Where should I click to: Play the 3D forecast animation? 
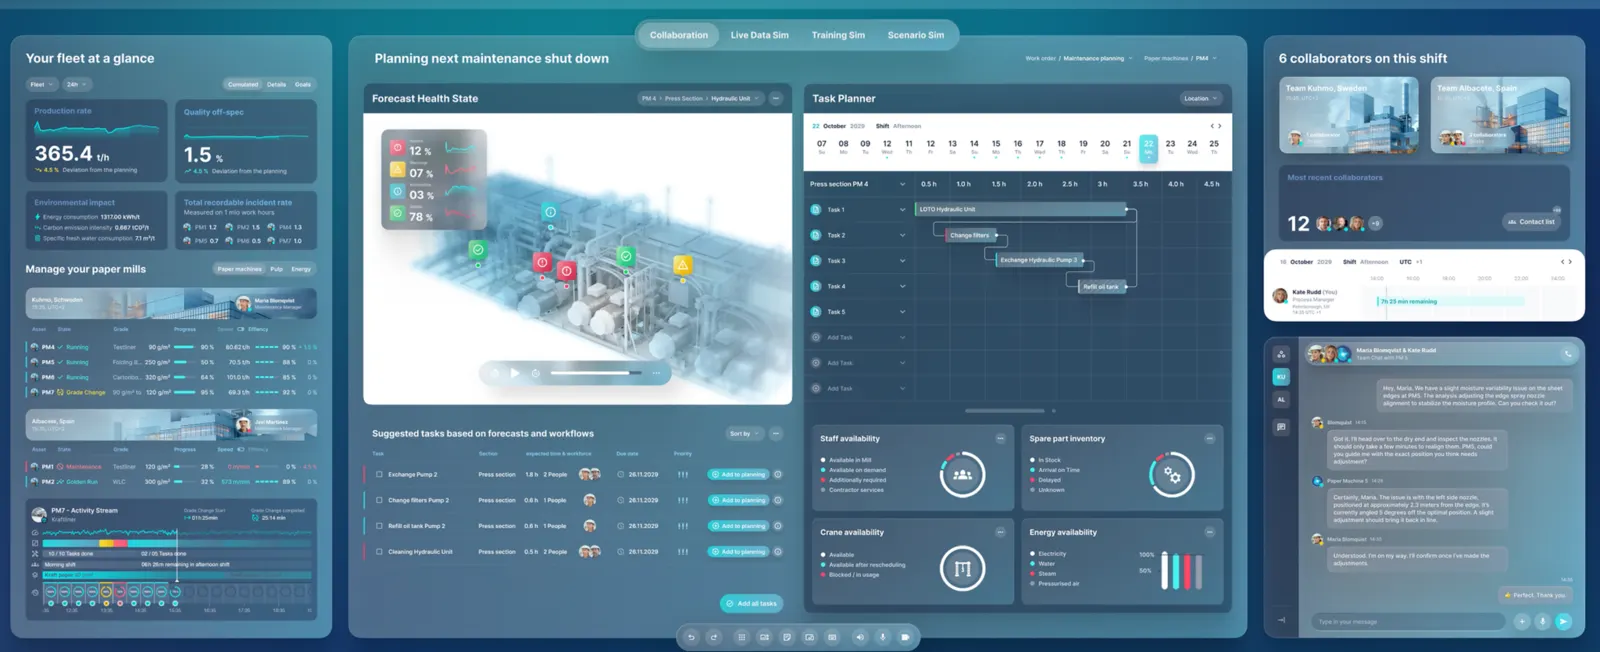pyautogui.click(x=515, y=373)
